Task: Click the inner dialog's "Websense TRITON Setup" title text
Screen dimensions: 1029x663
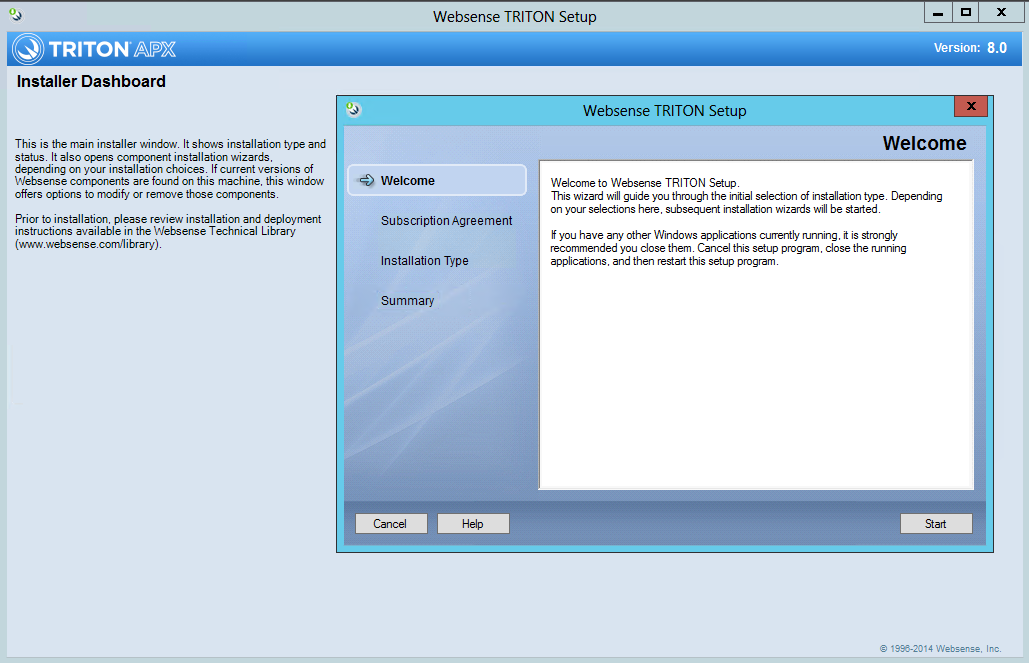Action: coord(664,110)
